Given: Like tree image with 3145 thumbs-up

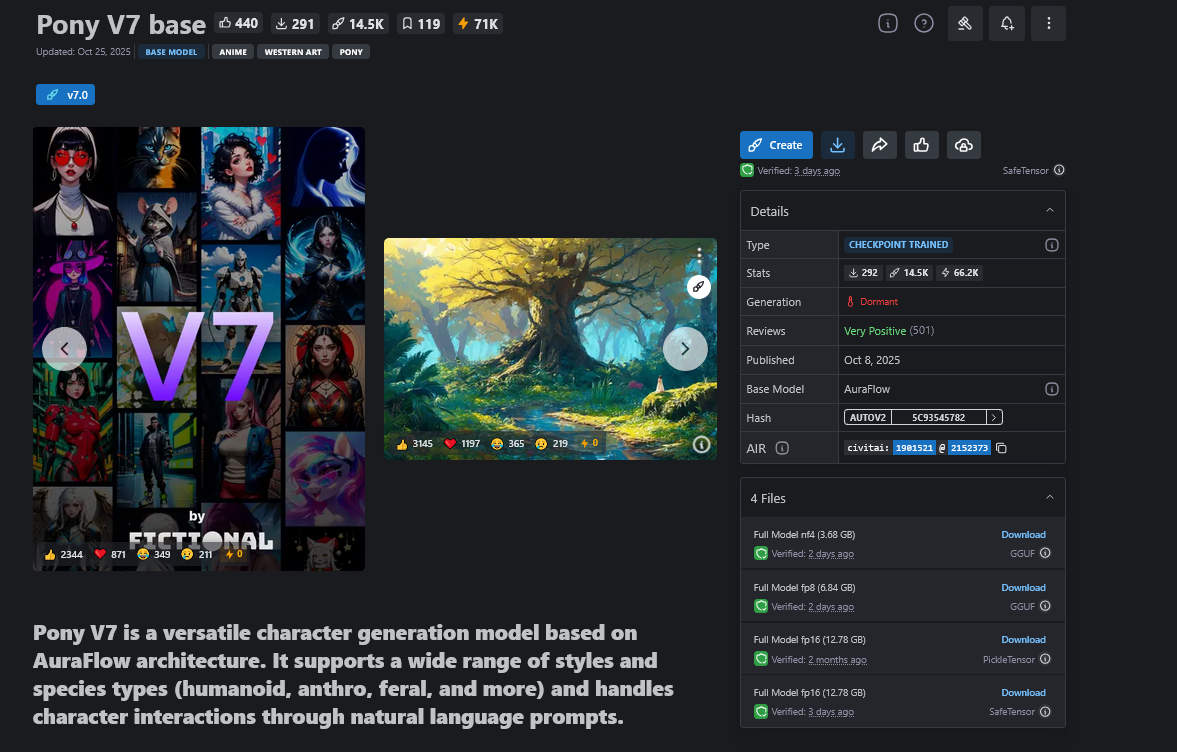Looking at the screenshot, I should click(414, 444).
